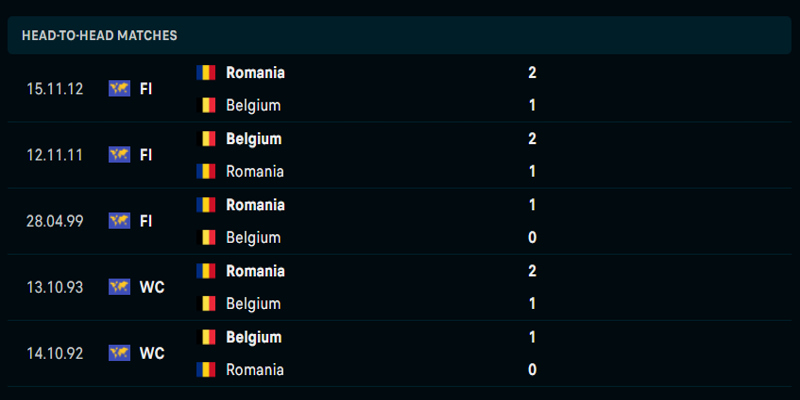Select the FI competition label for 28.04.99

(x=146, y=221)
